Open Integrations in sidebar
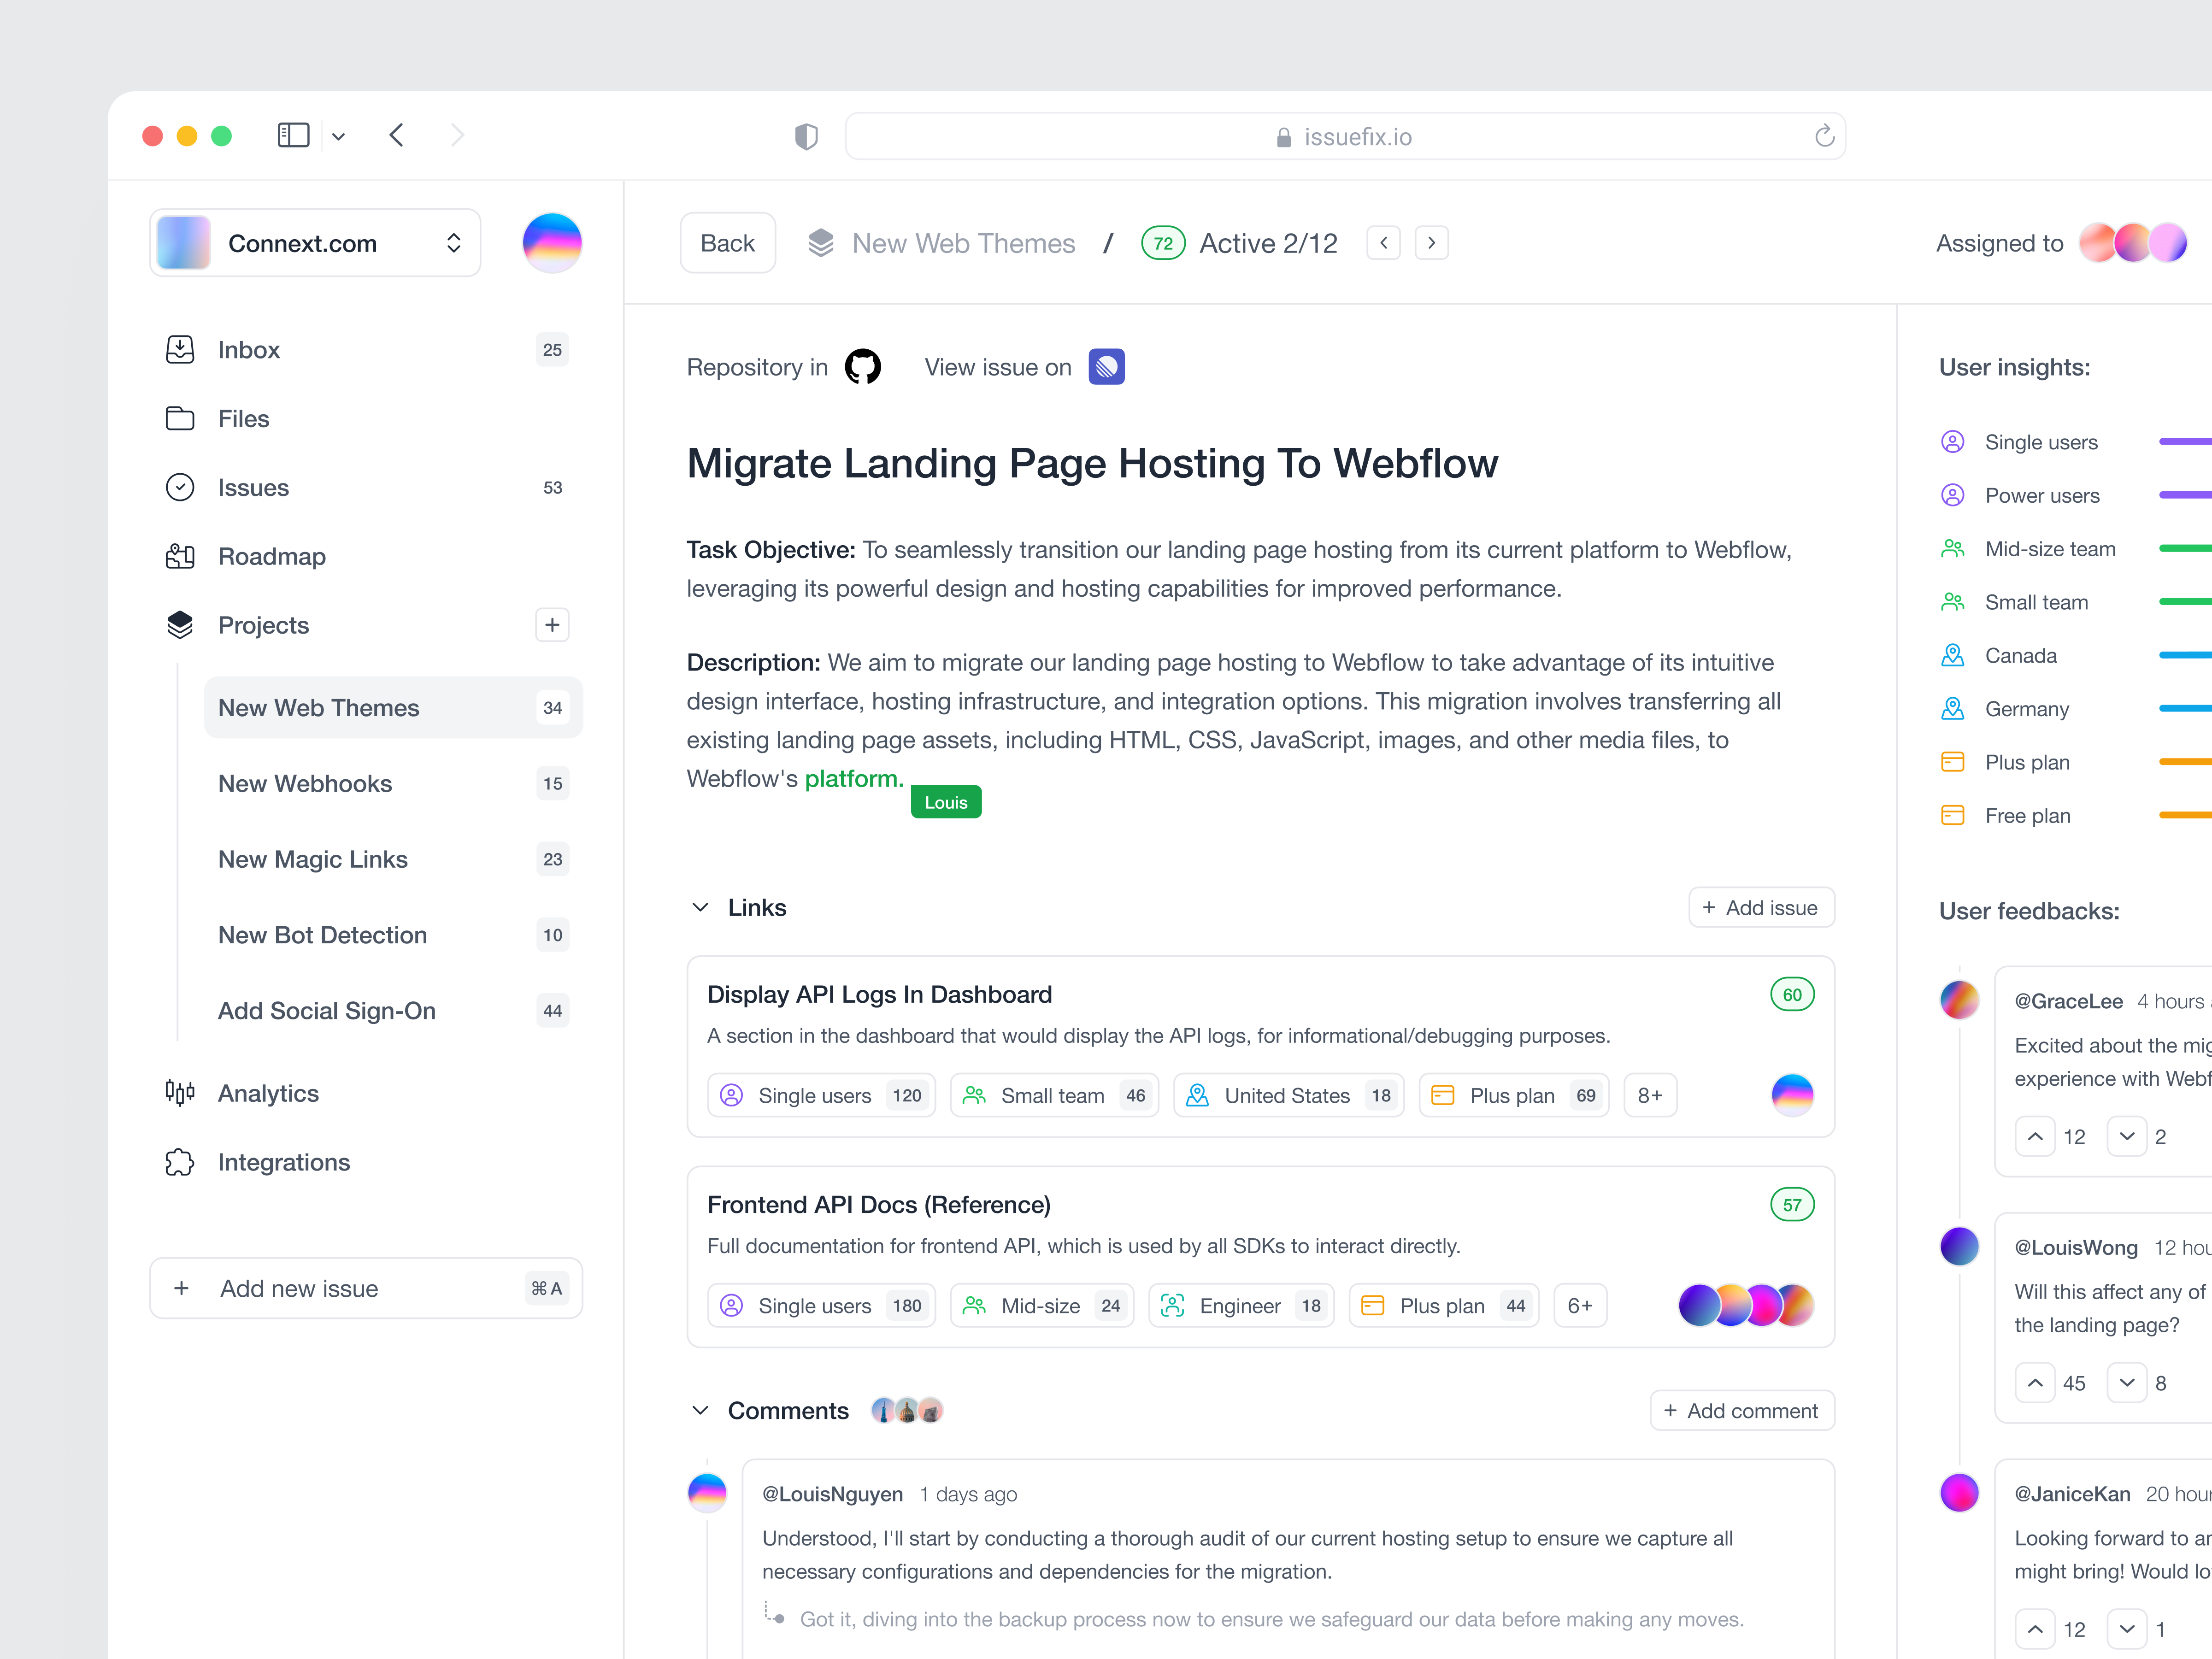 366,1162
